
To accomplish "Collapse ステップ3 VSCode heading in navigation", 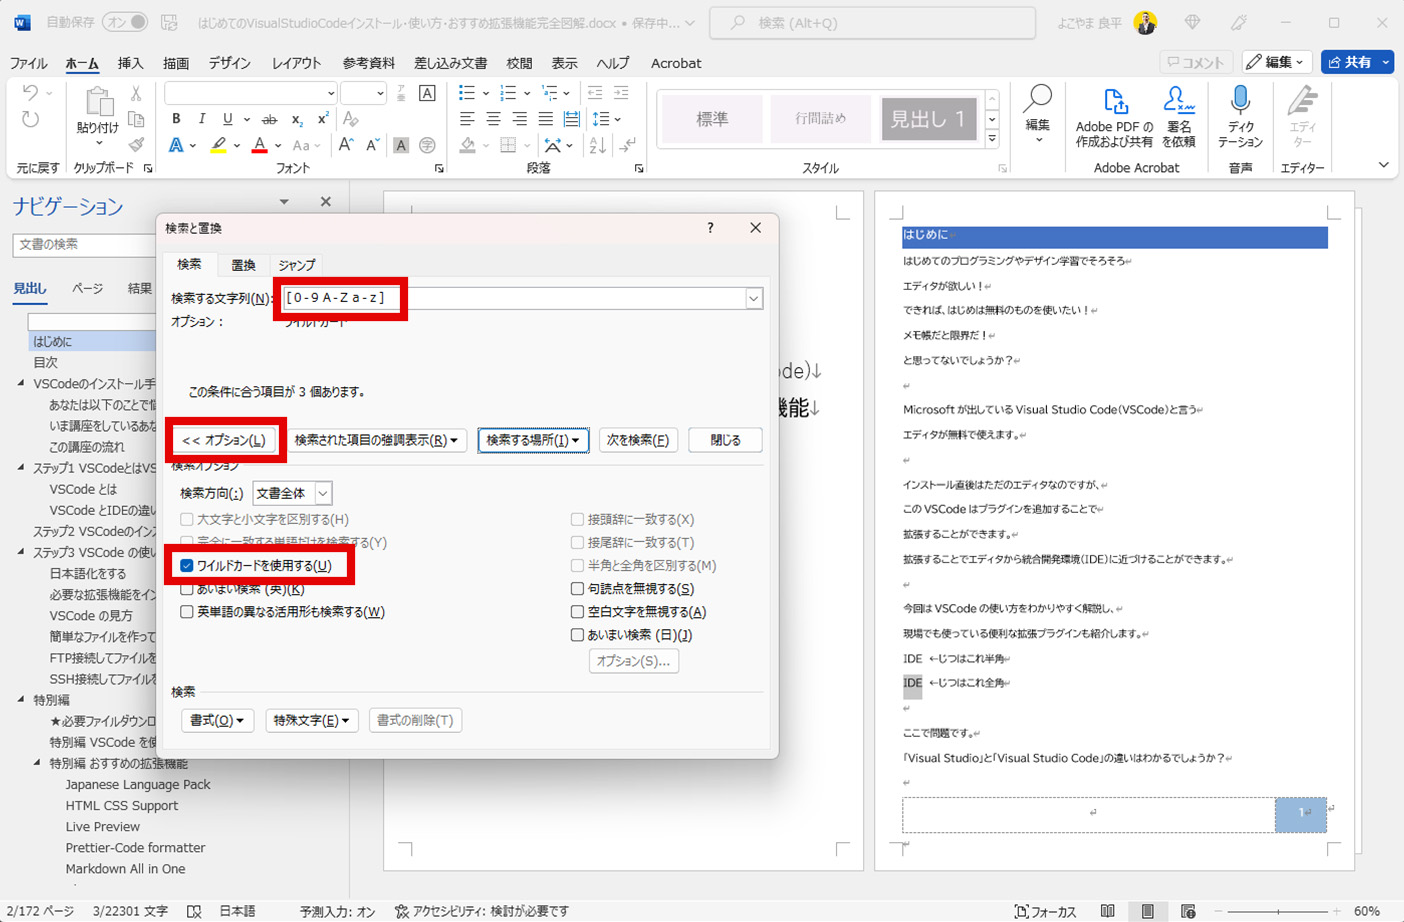I will tap(21, 552).
